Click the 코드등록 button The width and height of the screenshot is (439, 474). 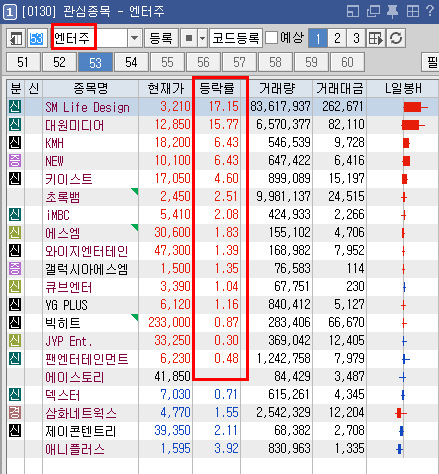pos(236,38)
